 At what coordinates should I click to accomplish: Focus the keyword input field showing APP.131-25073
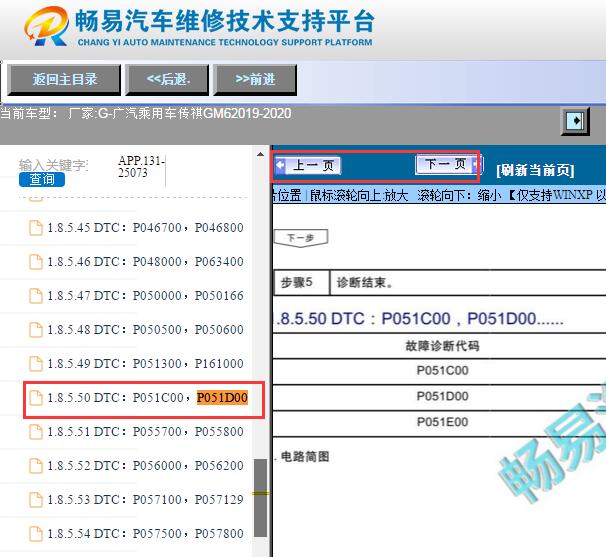[x=141, y=167]
